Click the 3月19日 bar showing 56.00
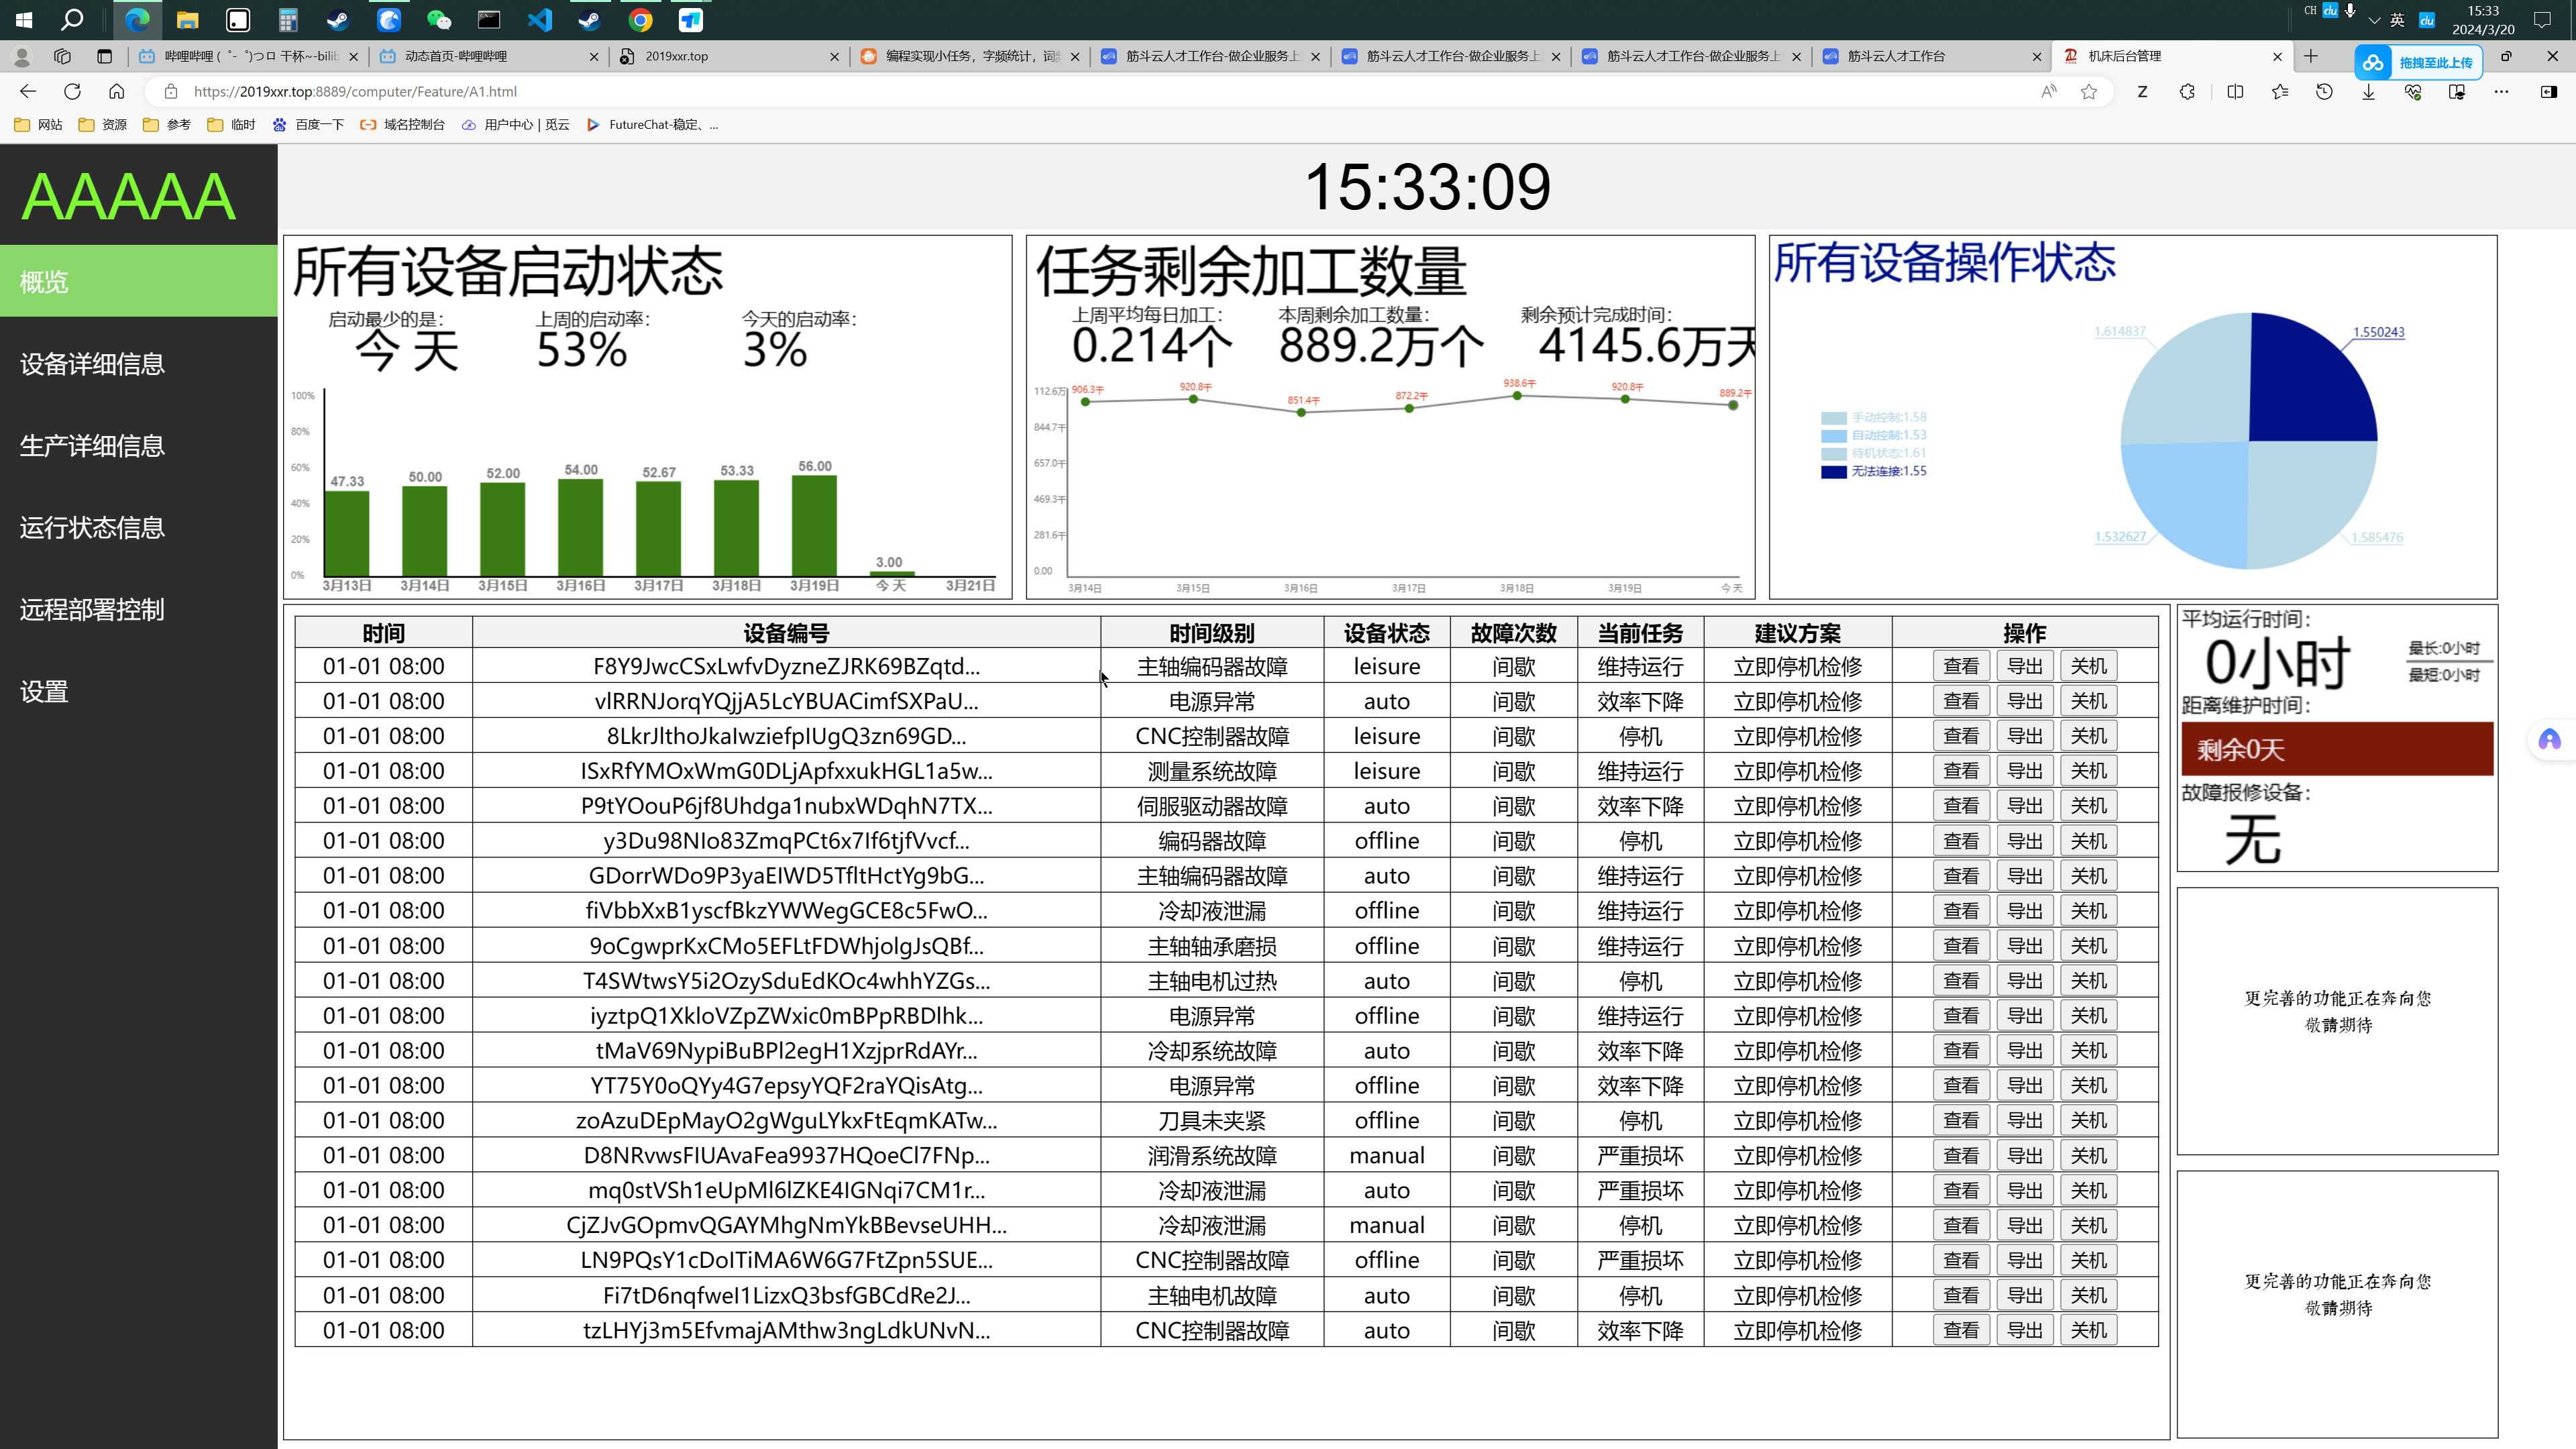 pos(814,525)
